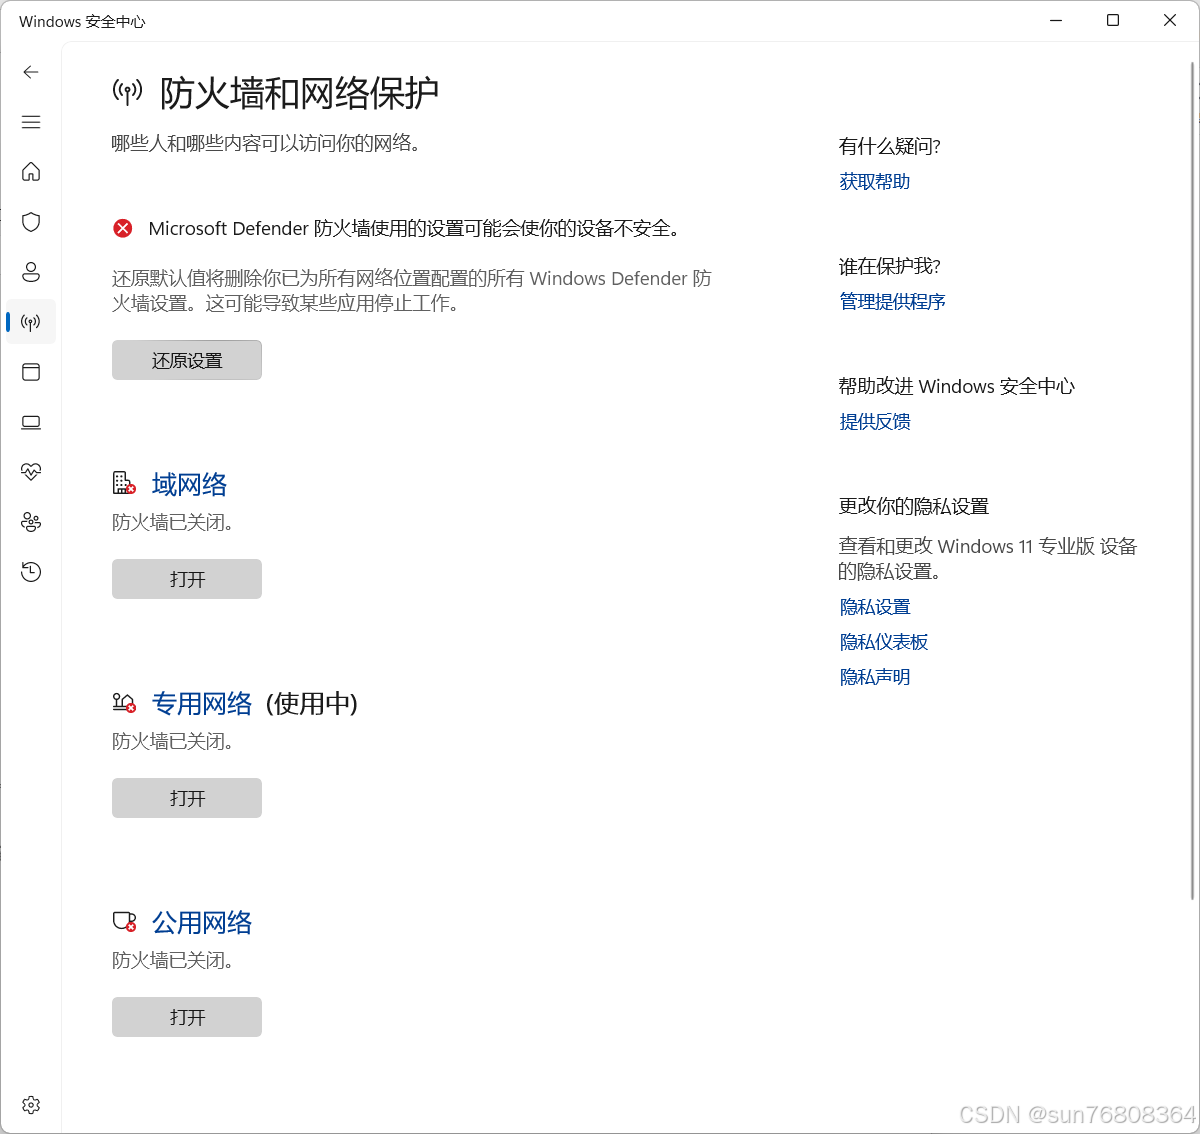Image resolution: width=1200 pixels, height=1134 pixels.
Task: Open the 隐私仪表板 link
Action: click(x=884, y=642)
